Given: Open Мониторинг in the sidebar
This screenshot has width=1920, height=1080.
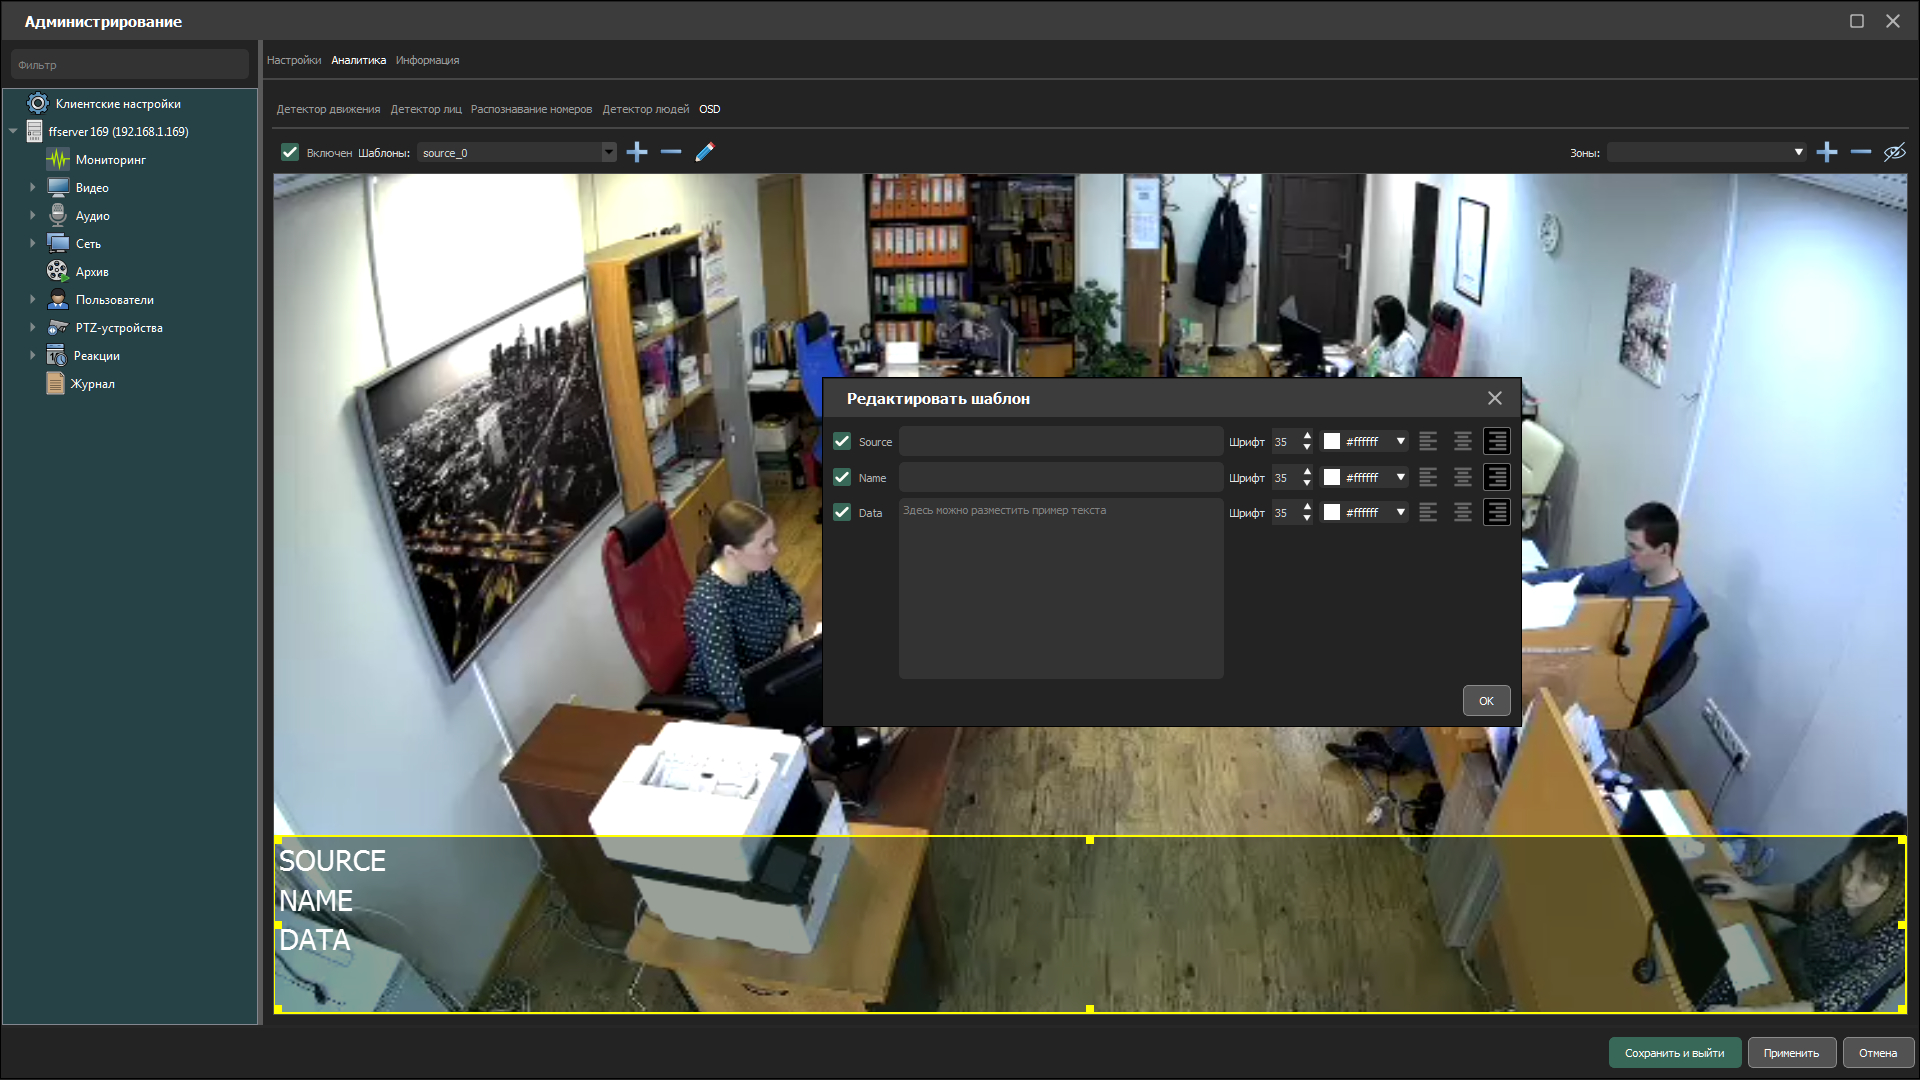Looking at the screenshot, I should 110,160.
